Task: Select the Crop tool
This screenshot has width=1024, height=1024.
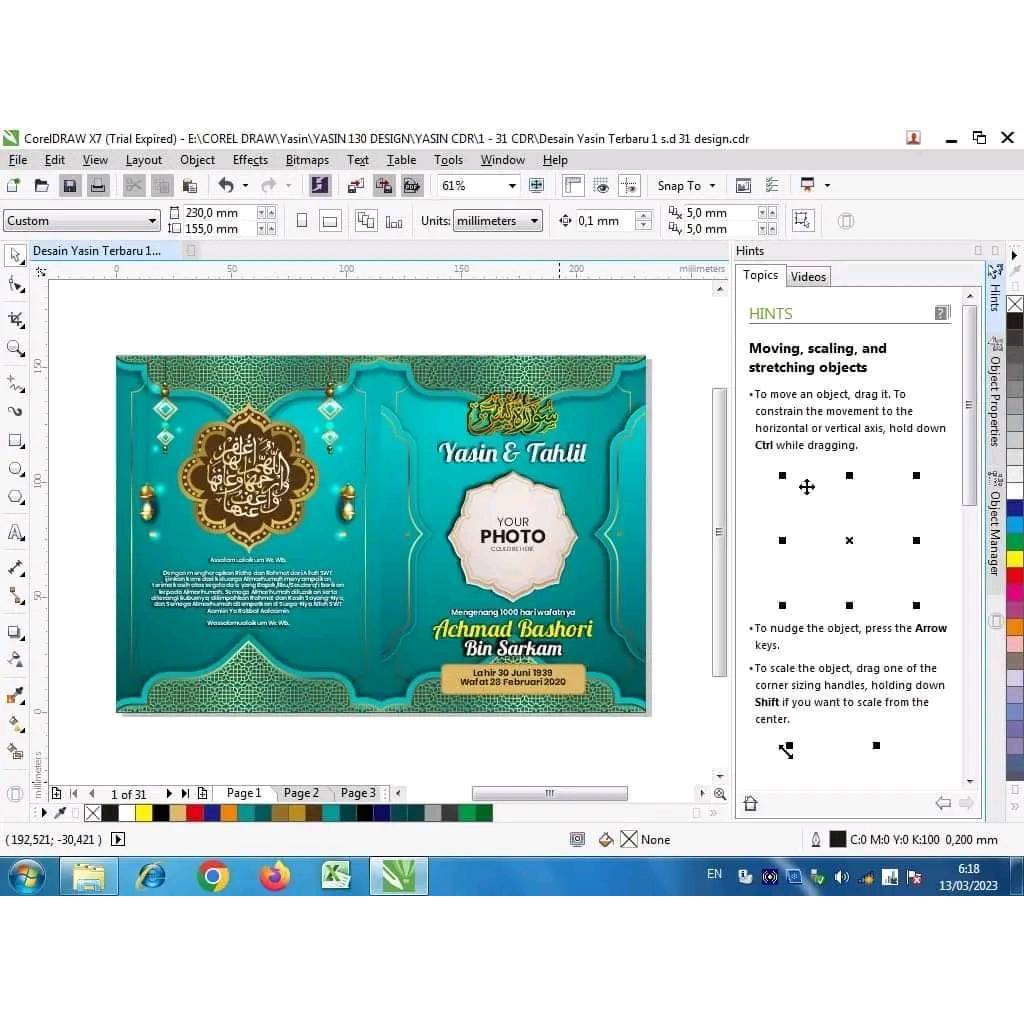Action: [x=16, y=319]
